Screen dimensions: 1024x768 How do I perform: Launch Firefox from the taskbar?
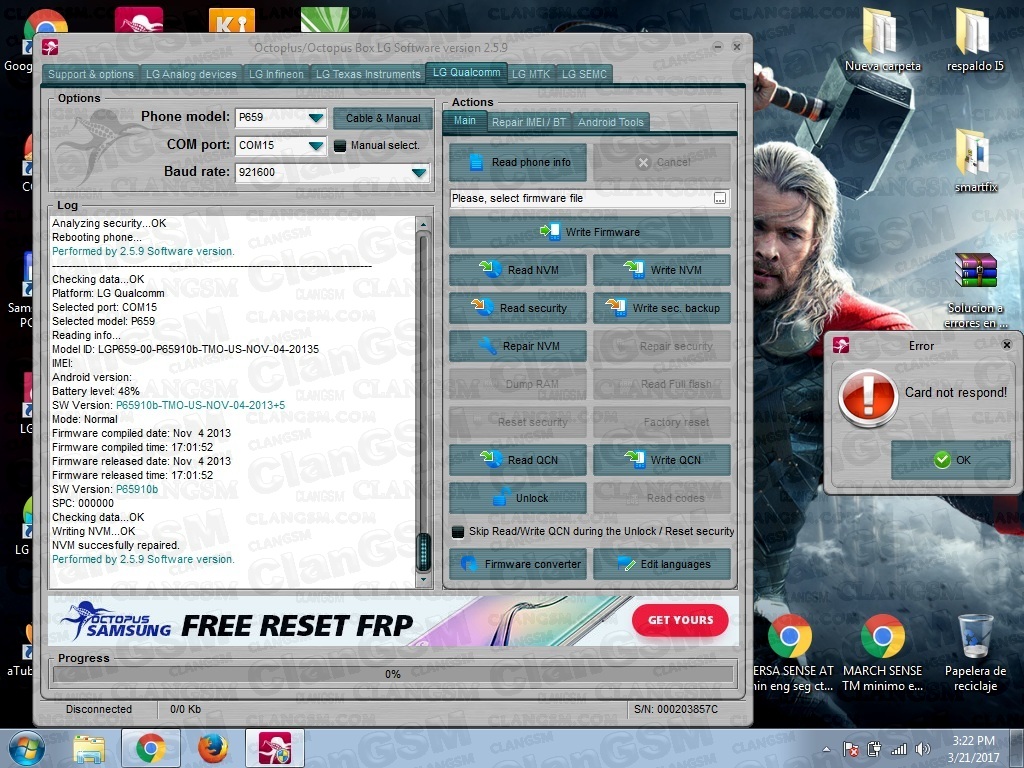click(x=213, y=749)
